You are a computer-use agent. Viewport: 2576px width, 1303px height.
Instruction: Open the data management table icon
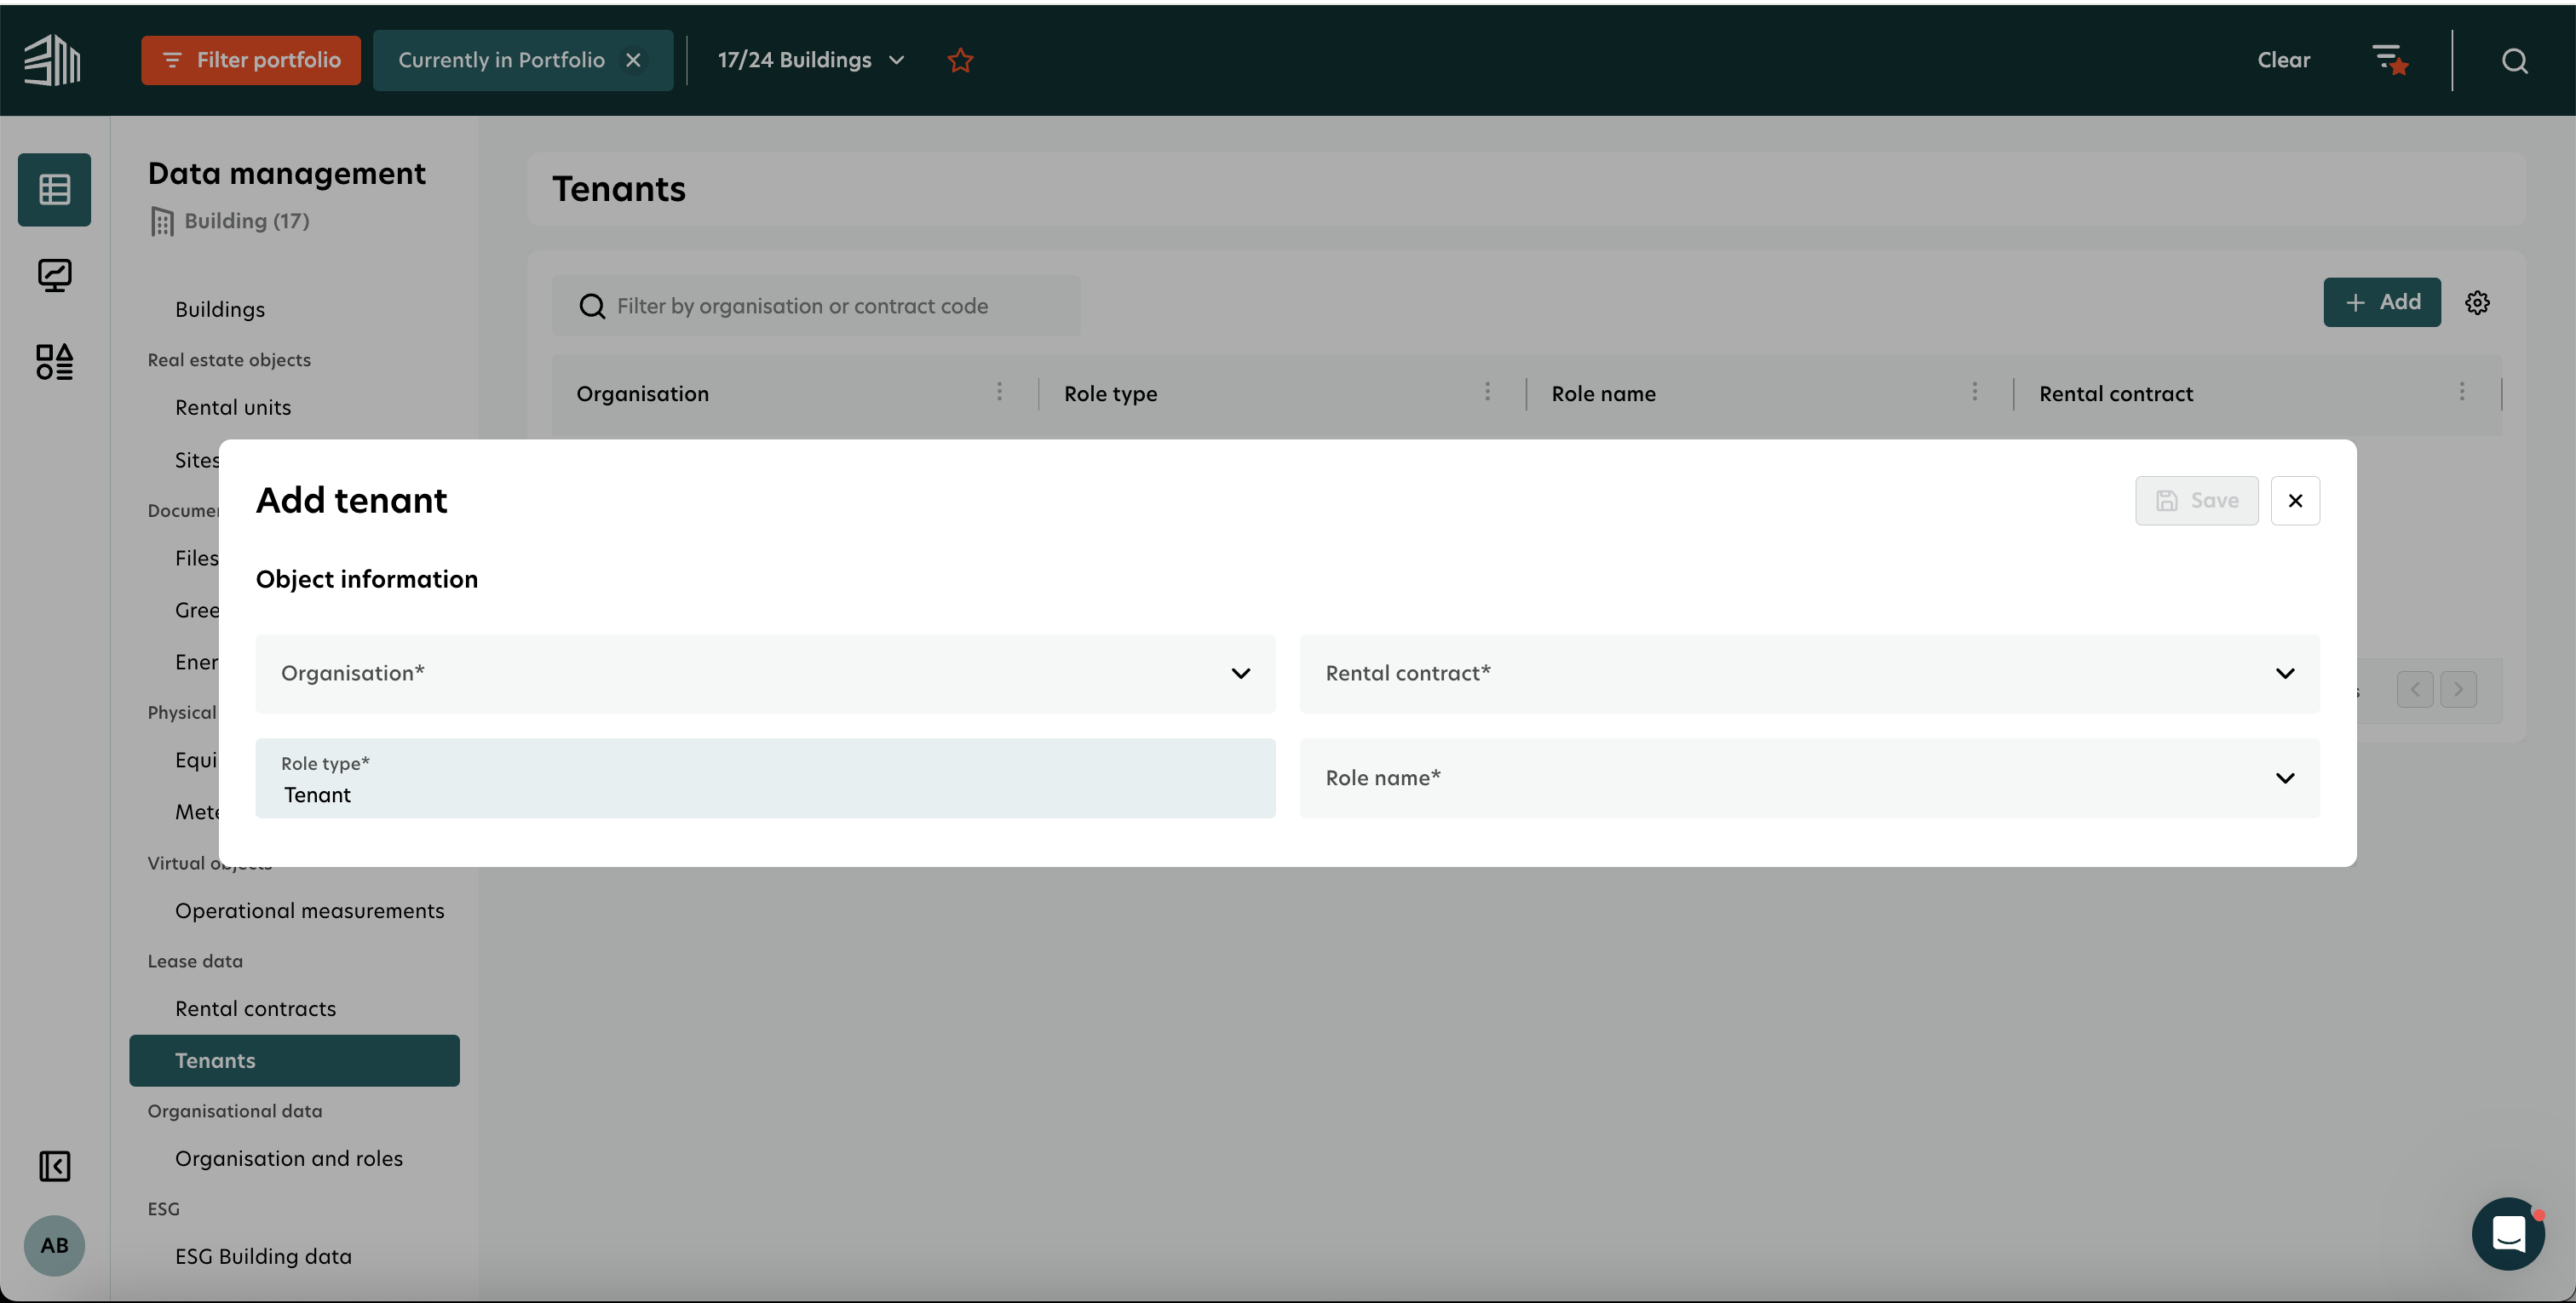coord(54,189)
